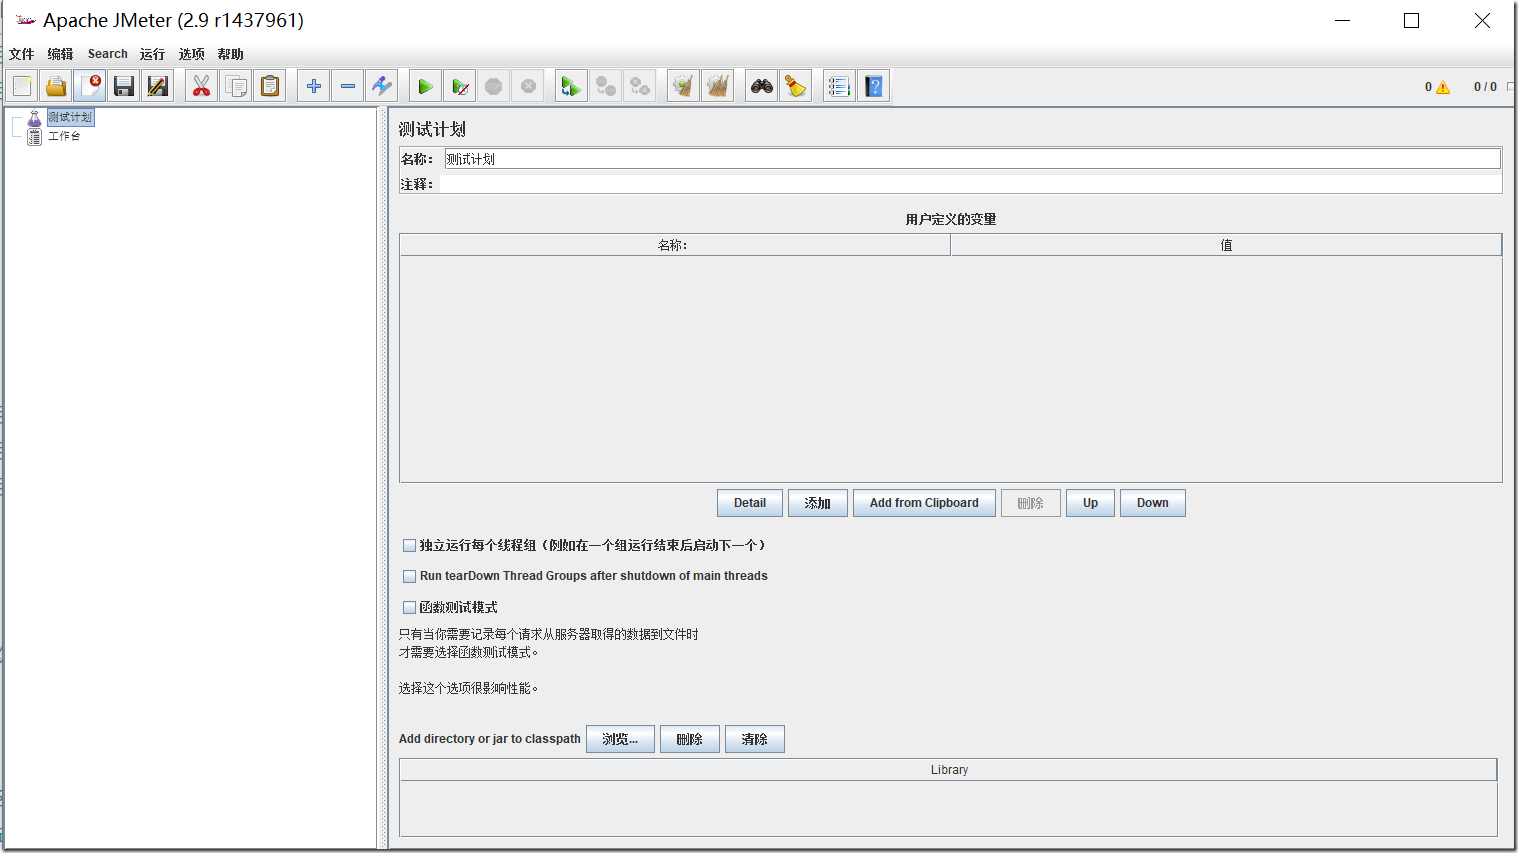The image size is (1518, 853).
Task: Expand all tree nodes with plus icon
Action: click(x=314, y=86)
